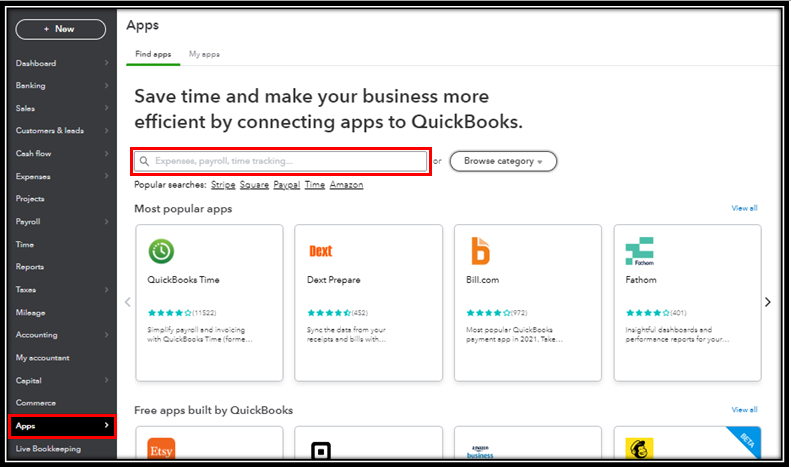Expand the Banking sidebar chevron

point(106,86)
